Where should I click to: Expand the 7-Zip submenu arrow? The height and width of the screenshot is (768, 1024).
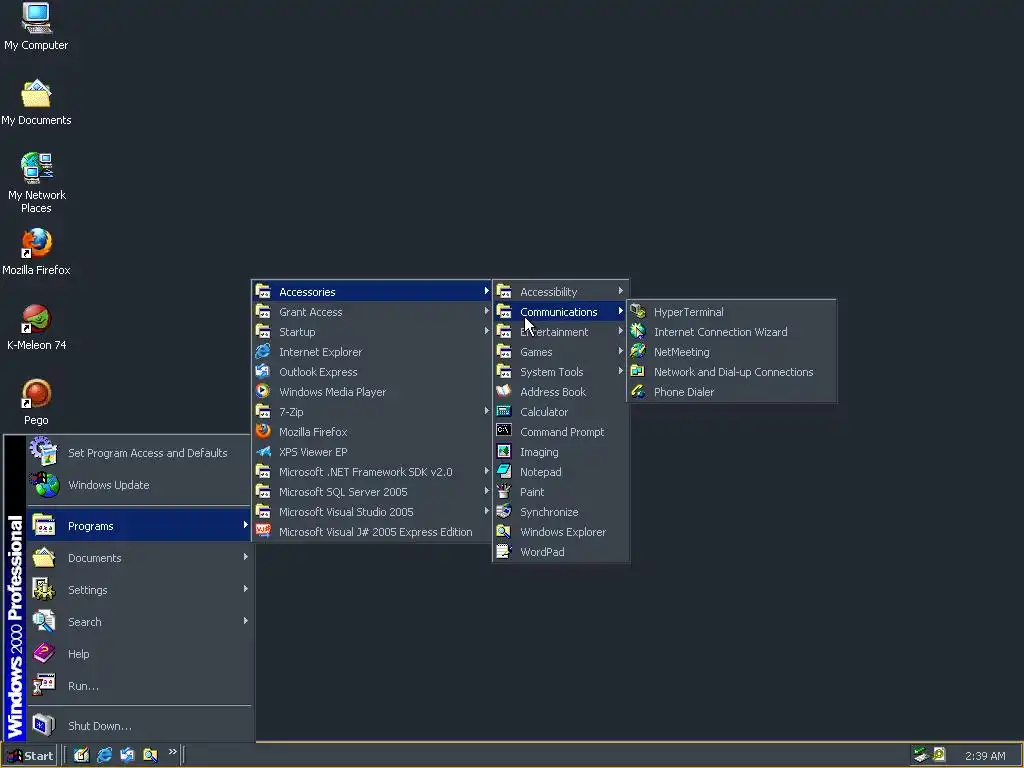(487, 411)
